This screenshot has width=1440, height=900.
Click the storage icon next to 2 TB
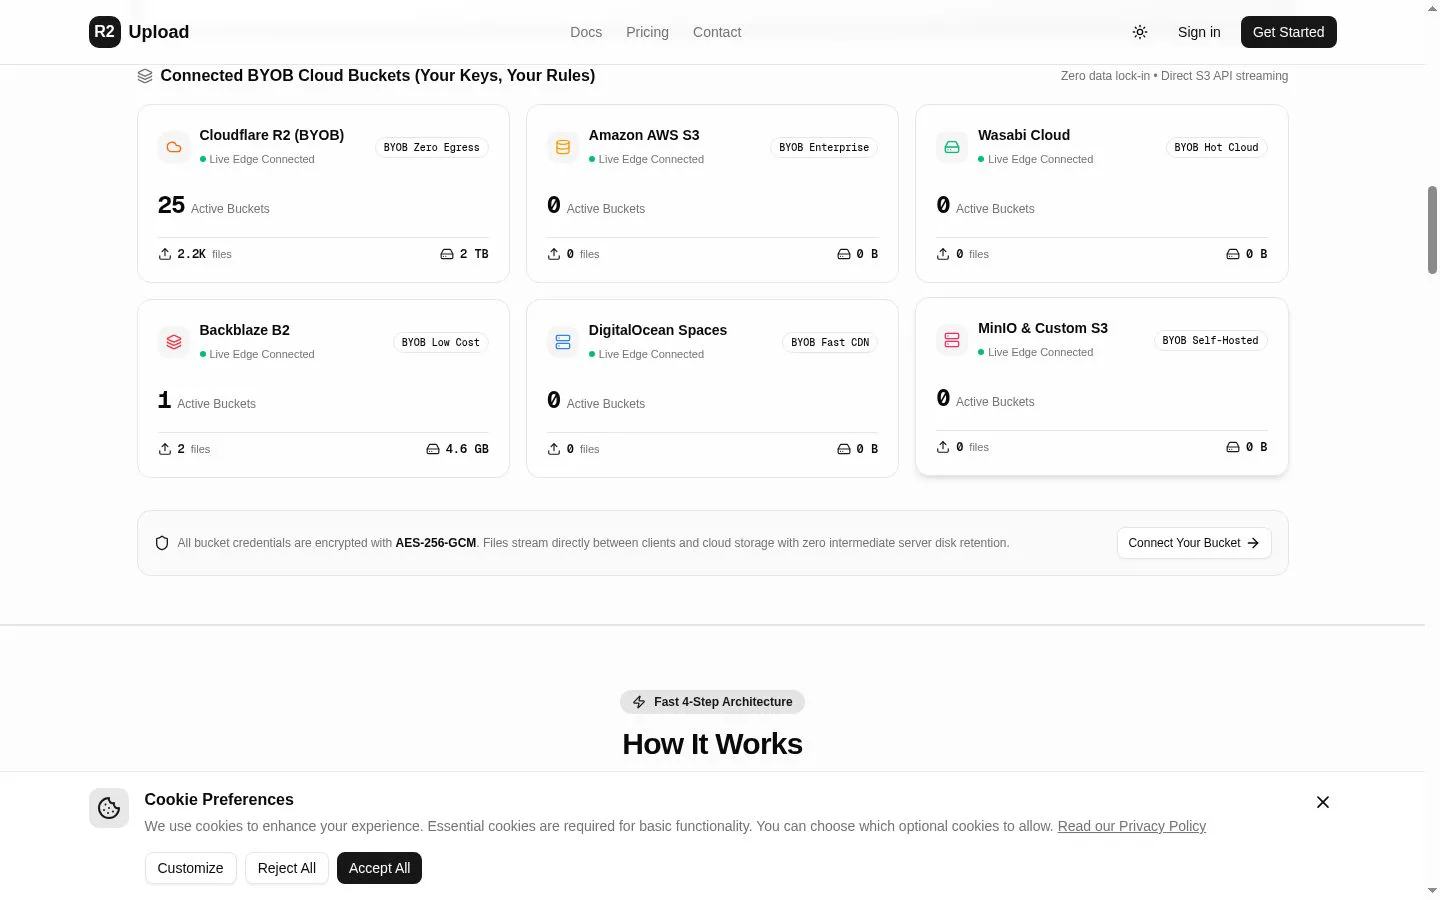447,254
